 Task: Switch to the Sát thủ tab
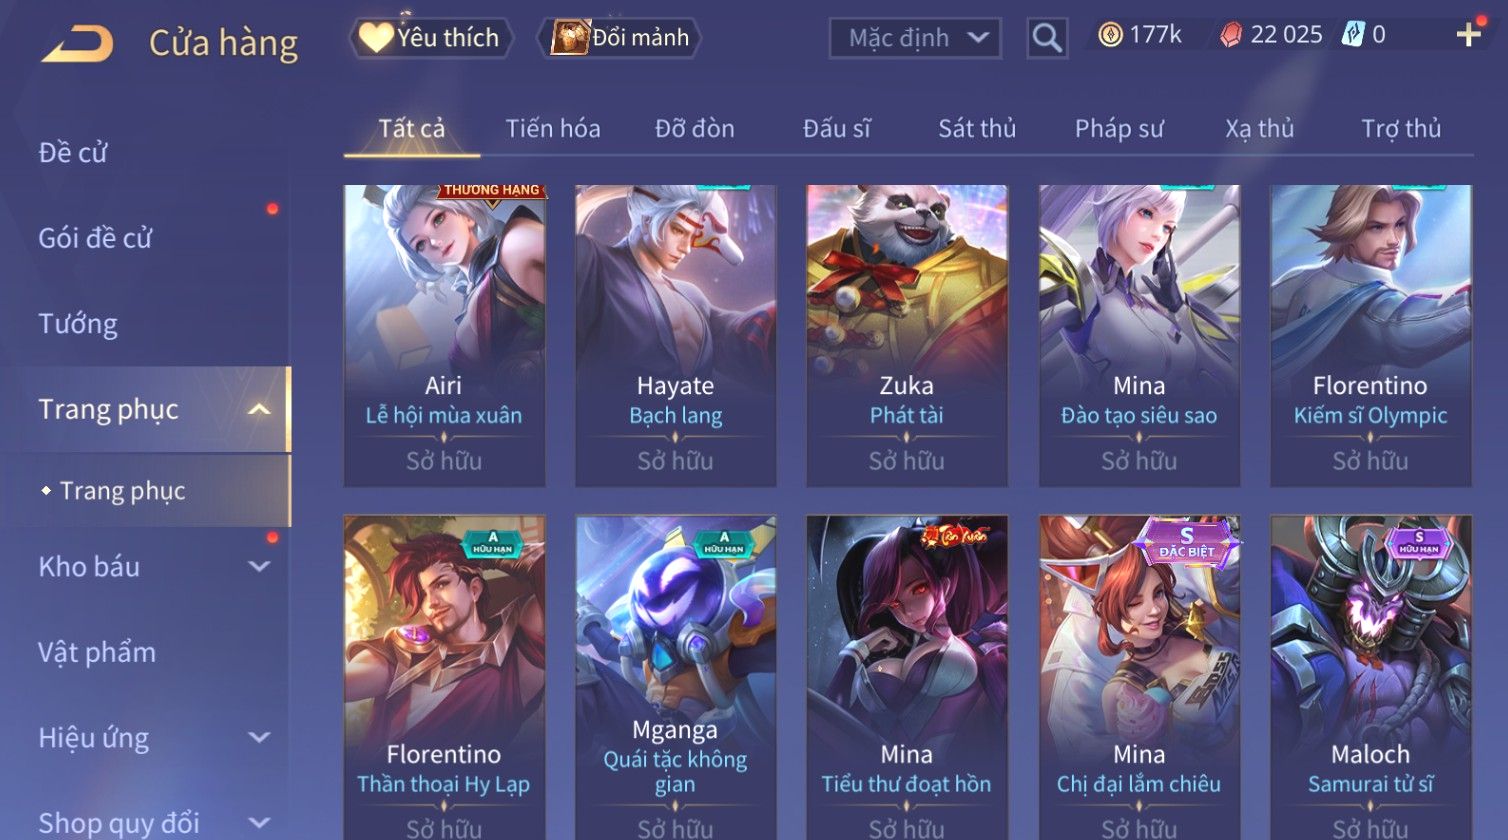977,129
